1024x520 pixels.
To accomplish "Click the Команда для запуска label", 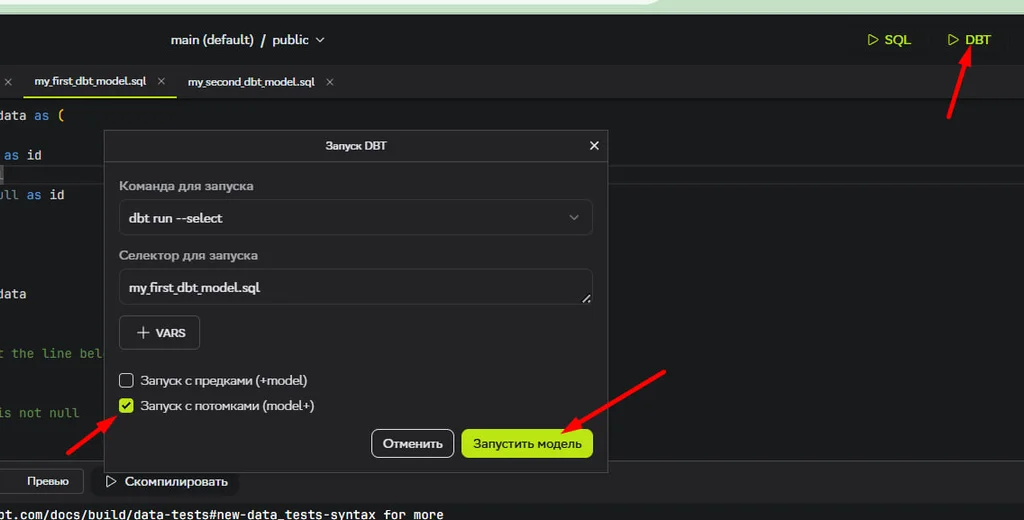I will click(186, 186).
